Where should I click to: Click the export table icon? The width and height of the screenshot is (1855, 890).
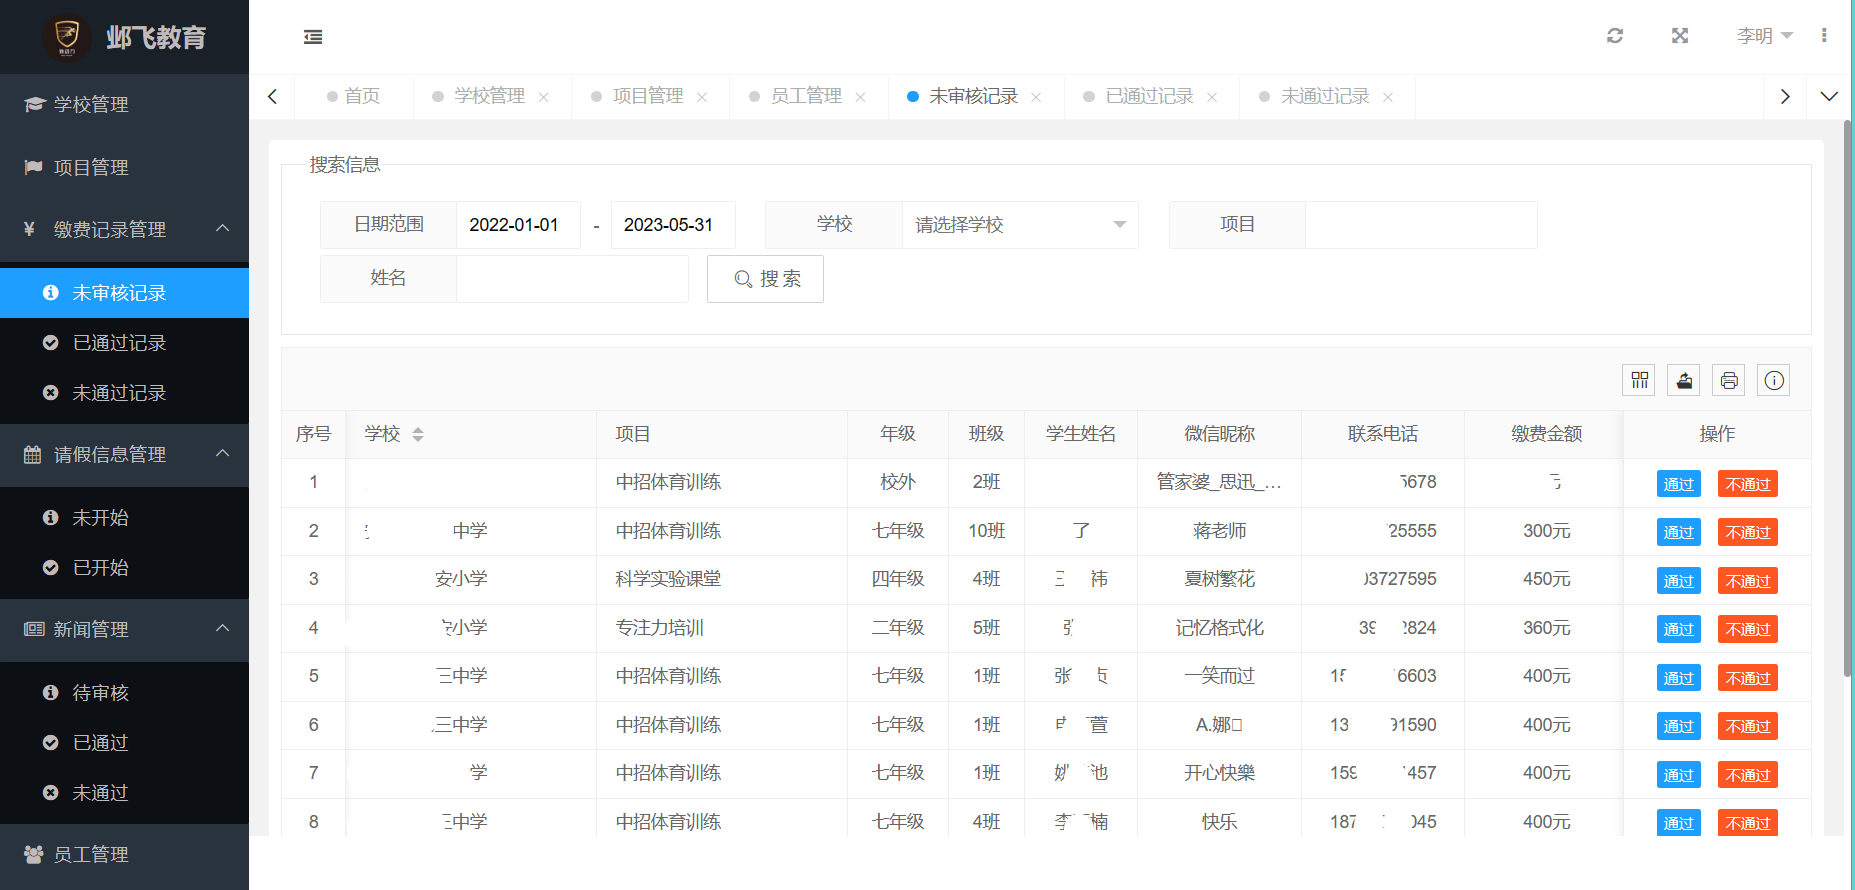pyautogui.click(x=1684, y=380)
